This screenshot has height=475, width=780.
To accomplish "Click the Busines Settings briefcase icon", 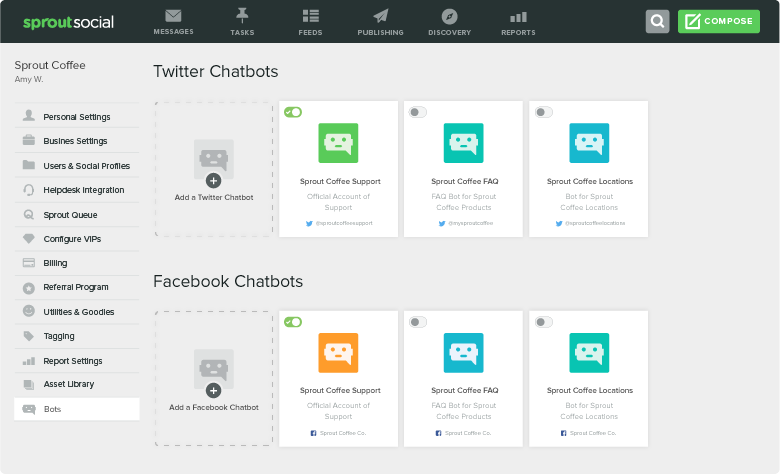I will coord(29,140).
